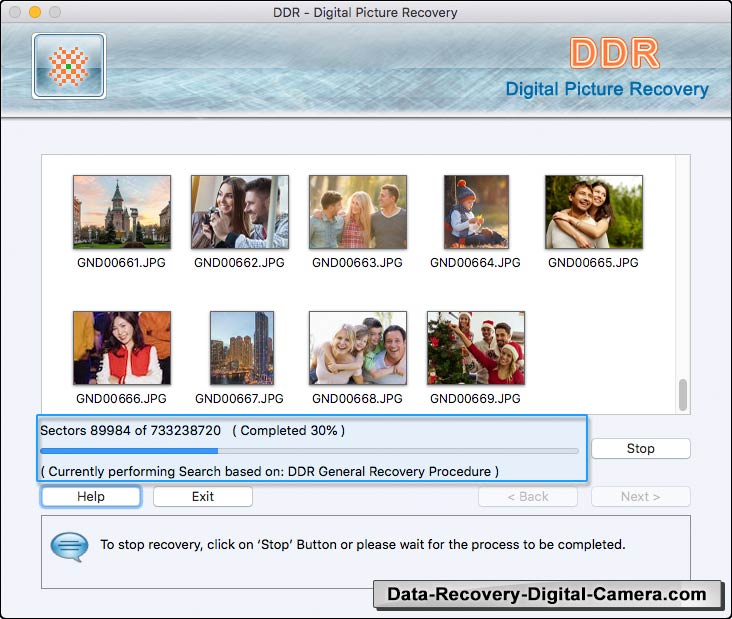Click the speech bubble info icon
Screen dimensions: 732x619
[69, 546]
